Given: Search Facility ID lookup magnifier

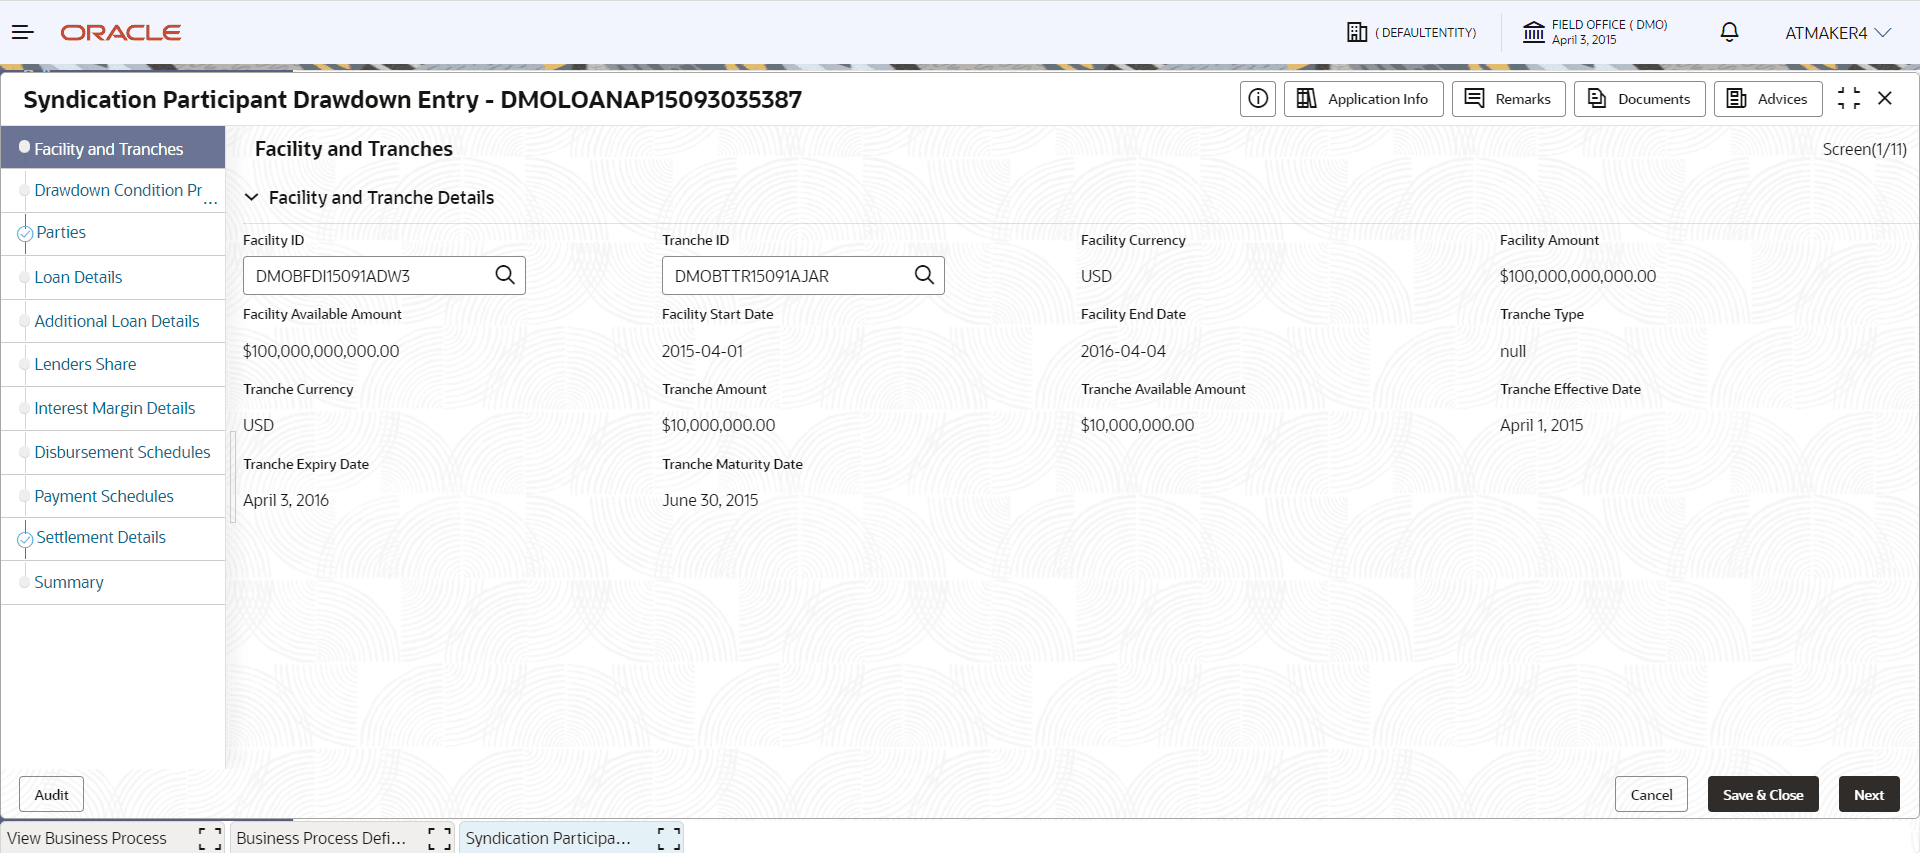Looking at the screenshot, I should (x=505, y=275).
